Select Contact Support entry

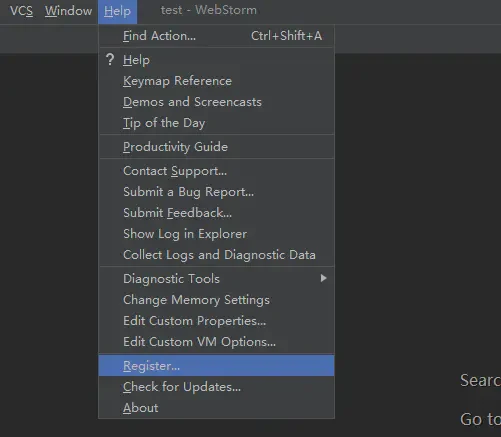click(217, 171)
